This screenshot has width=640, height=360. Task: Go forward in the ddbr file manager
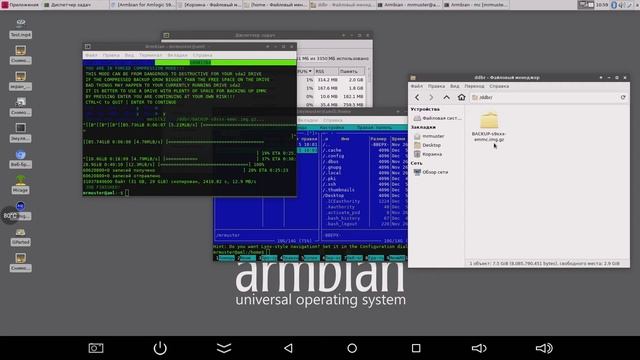[x=431, y=98]
